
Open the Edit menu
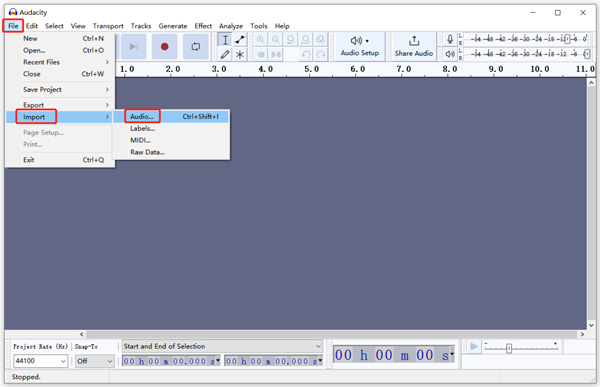32,26
